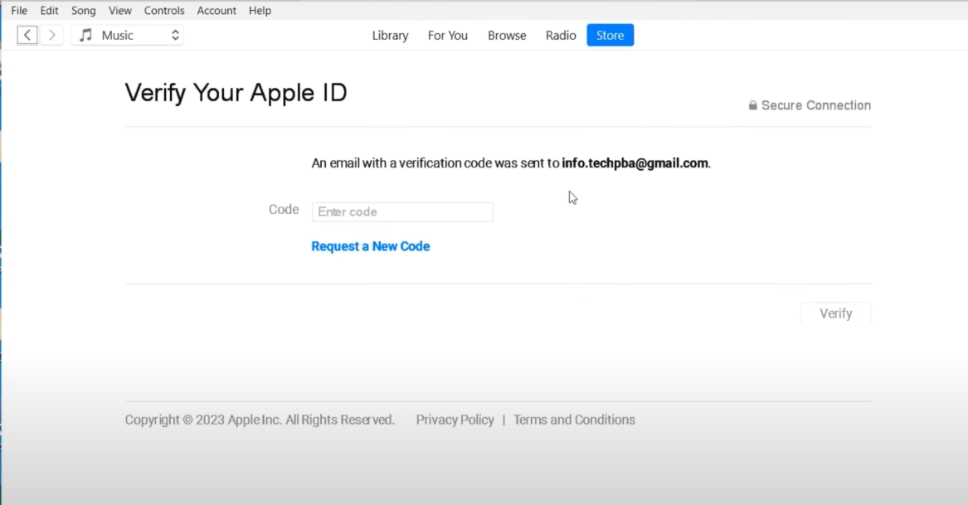Open the Help menu
Viewport: 968px width, 505px height.
(260, 10)
